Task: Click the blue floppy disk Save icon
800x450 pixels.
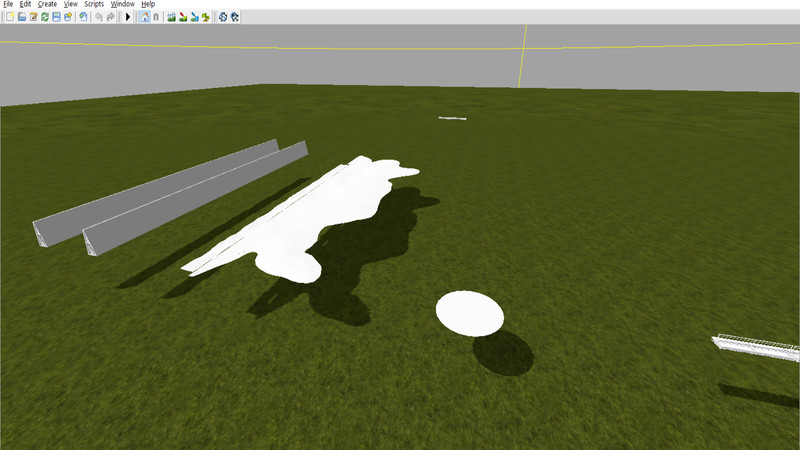Action: (x=56, y=17)
